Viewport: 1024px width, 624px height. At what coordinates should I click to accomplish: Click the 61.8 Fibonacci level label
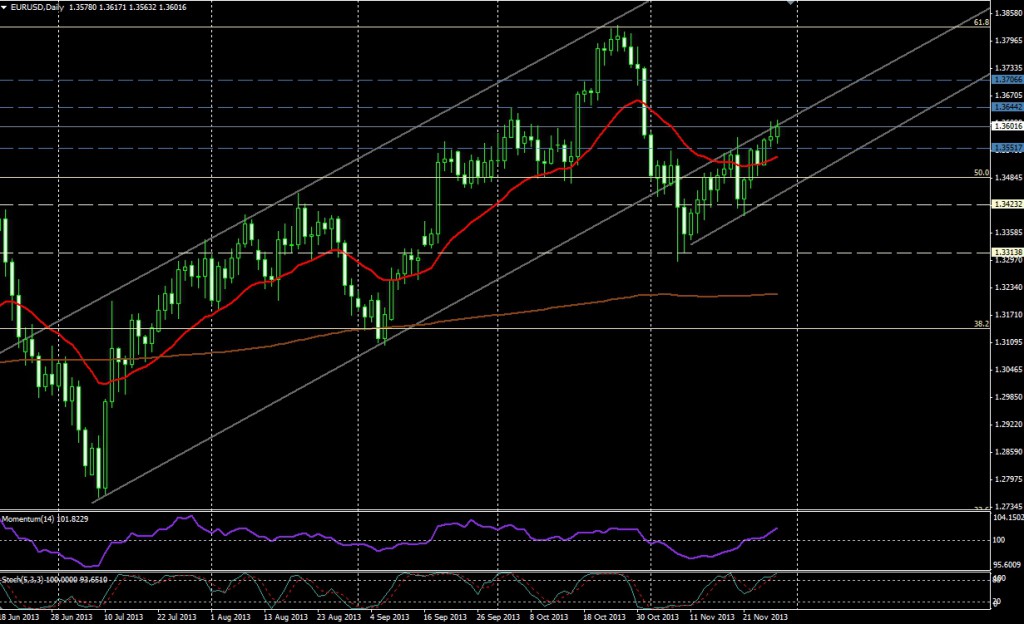point(981,22)
